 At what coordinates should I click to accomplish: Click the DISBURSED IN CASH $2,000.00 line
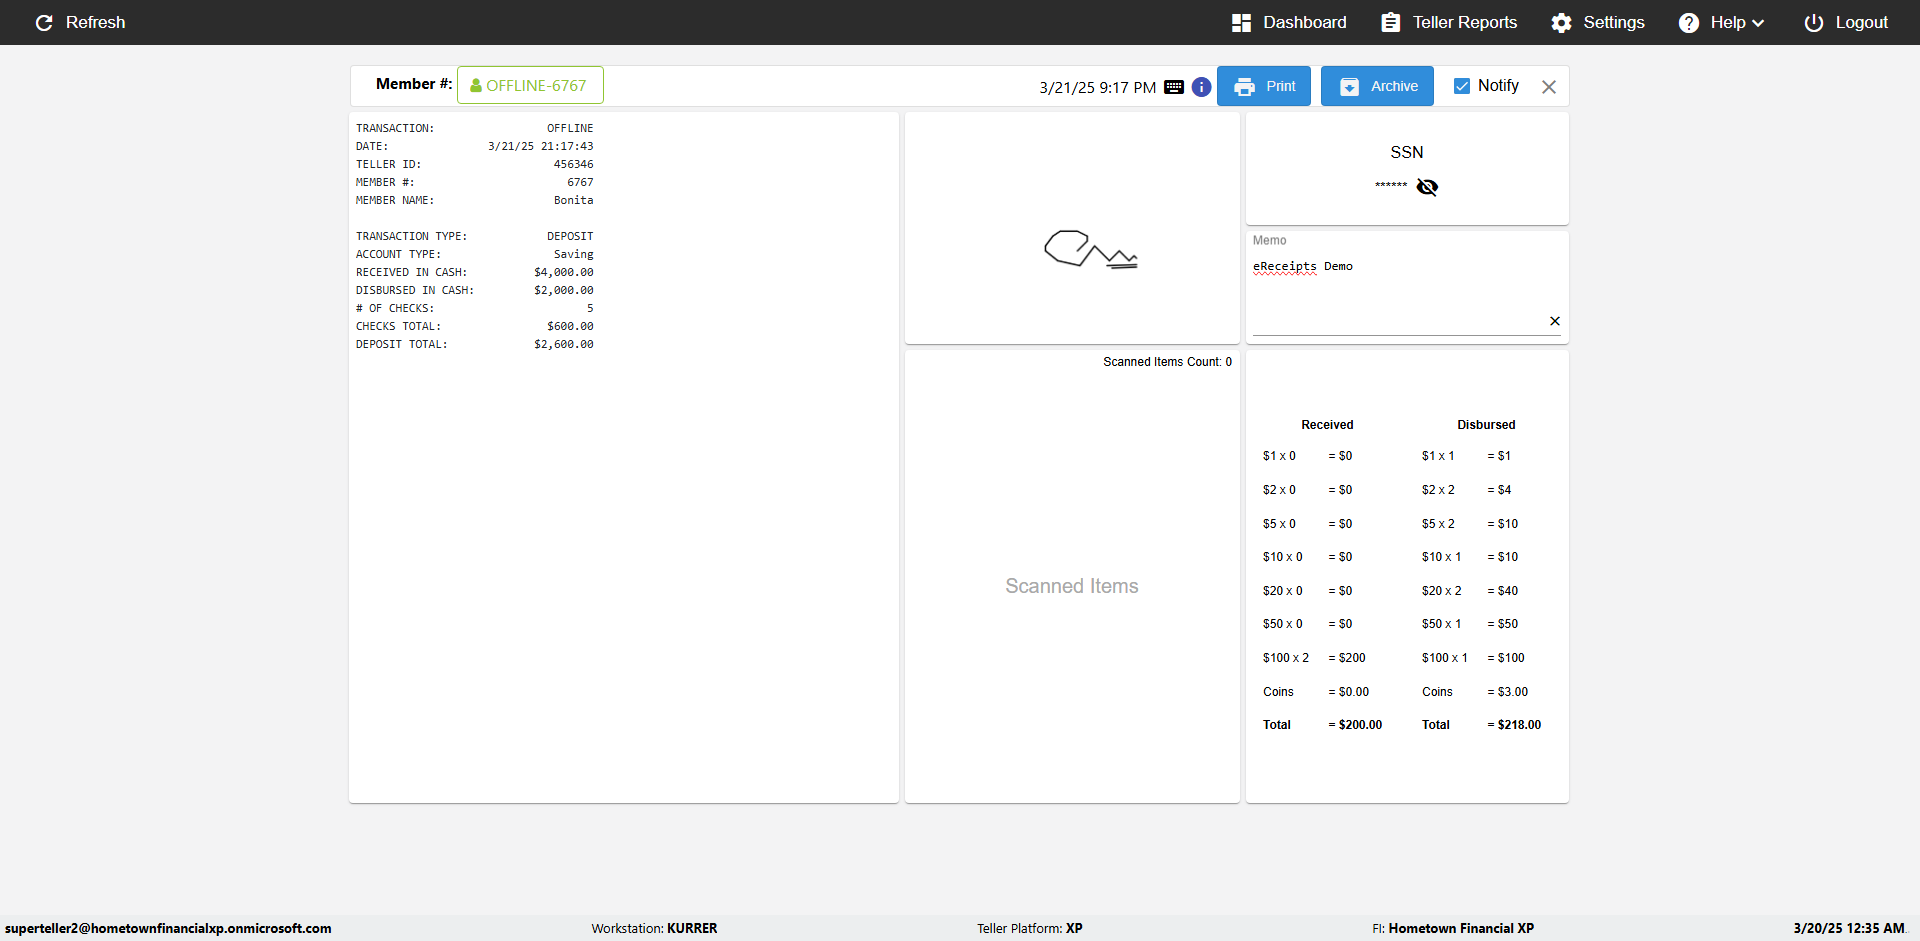[x=474, y=290]
